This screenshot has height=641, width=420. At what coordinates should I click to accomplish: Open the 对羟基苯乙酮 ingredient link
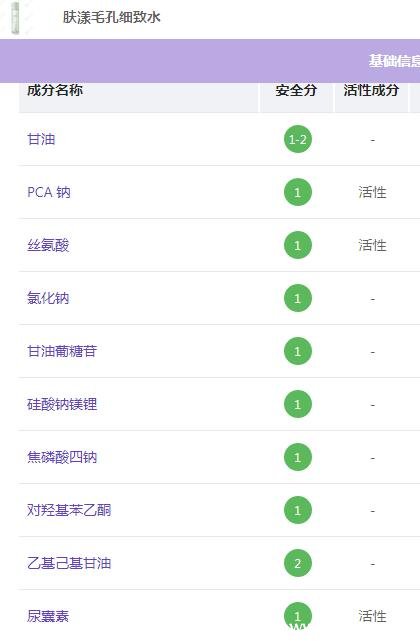pos(69,510)
